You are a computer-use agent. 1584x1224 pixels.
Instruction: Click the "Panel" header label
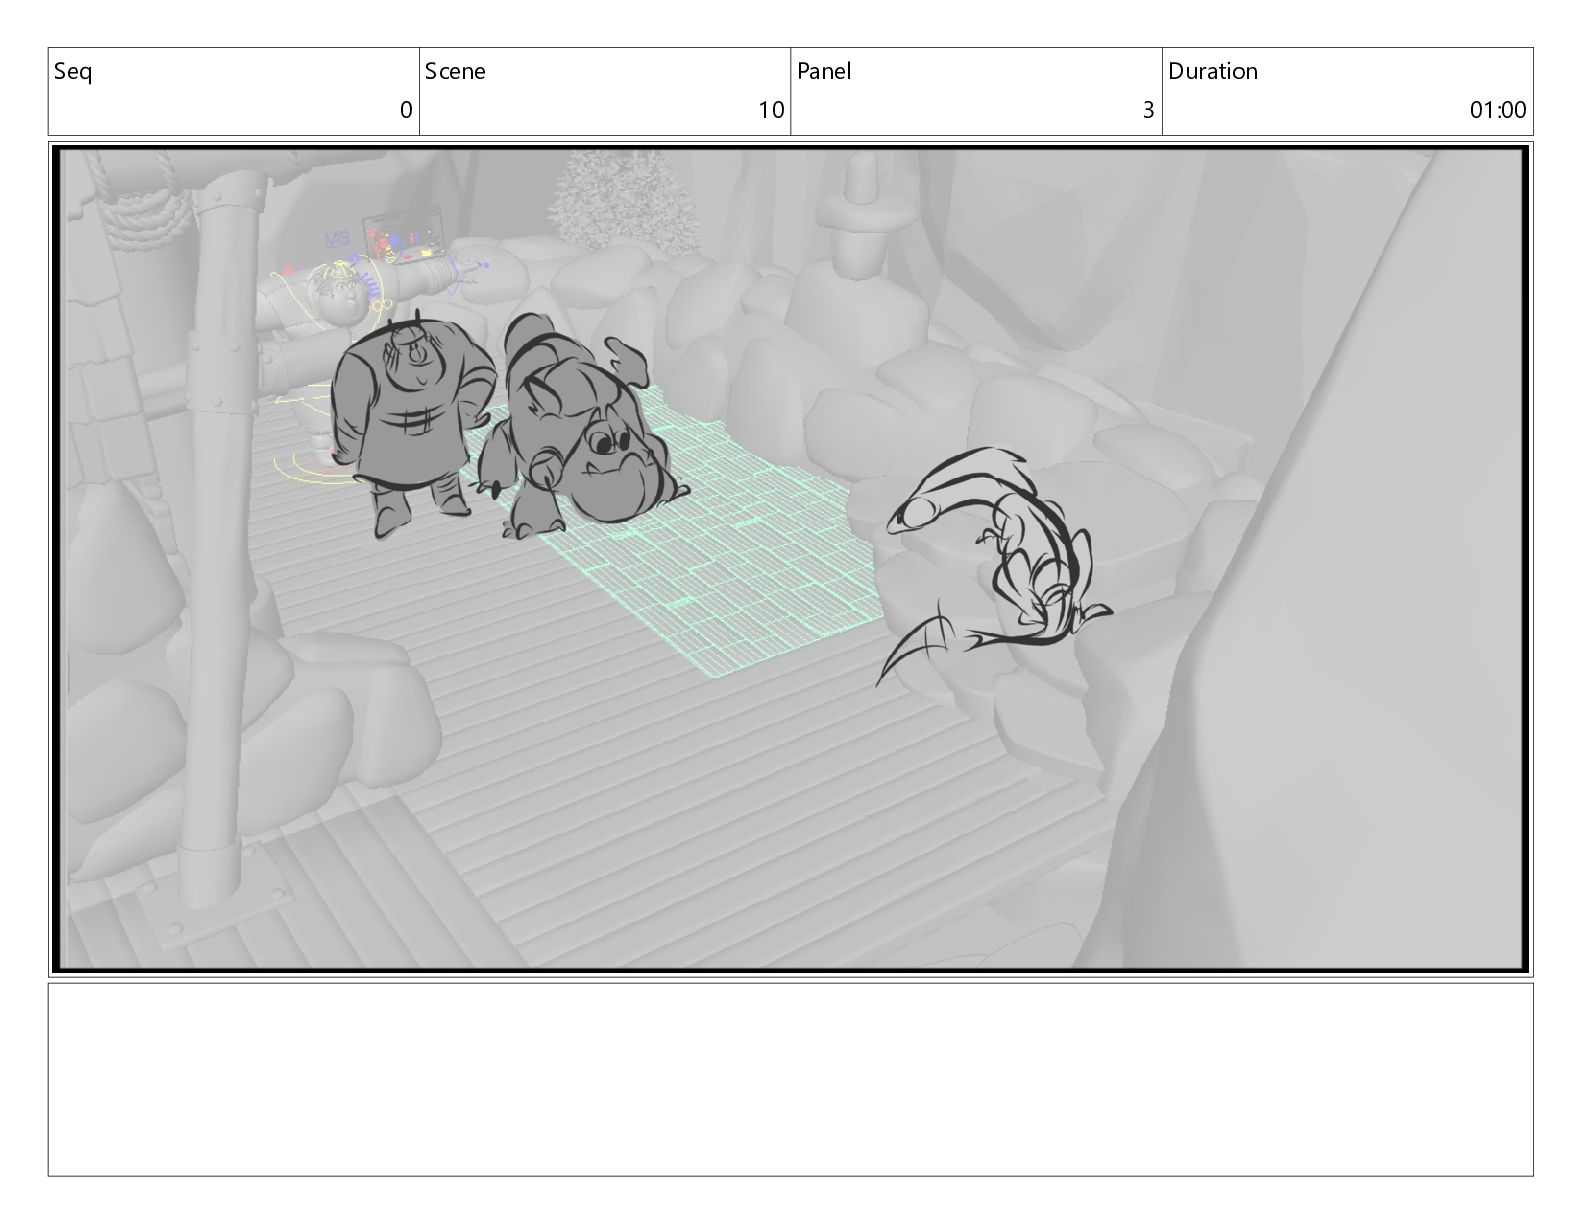tap(824, 71)
